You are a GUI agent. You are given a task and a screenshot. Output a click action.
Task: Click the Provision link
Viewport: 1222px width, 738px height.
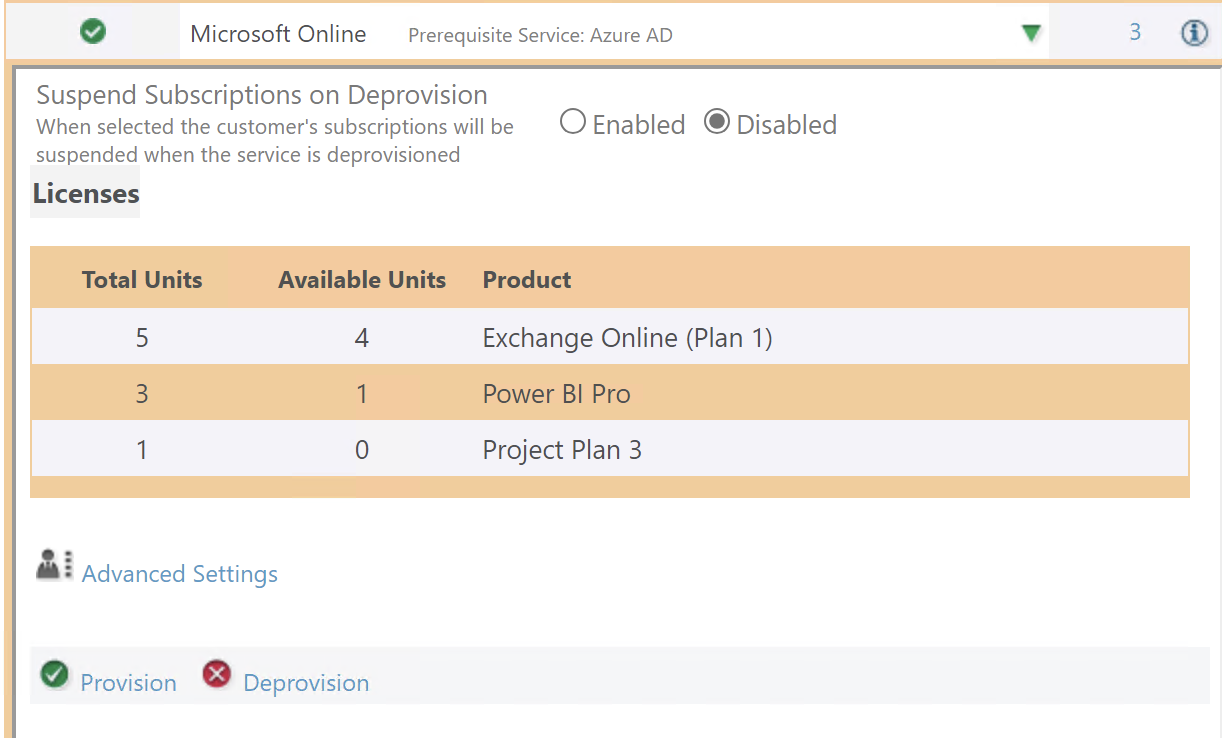(128, 683)
